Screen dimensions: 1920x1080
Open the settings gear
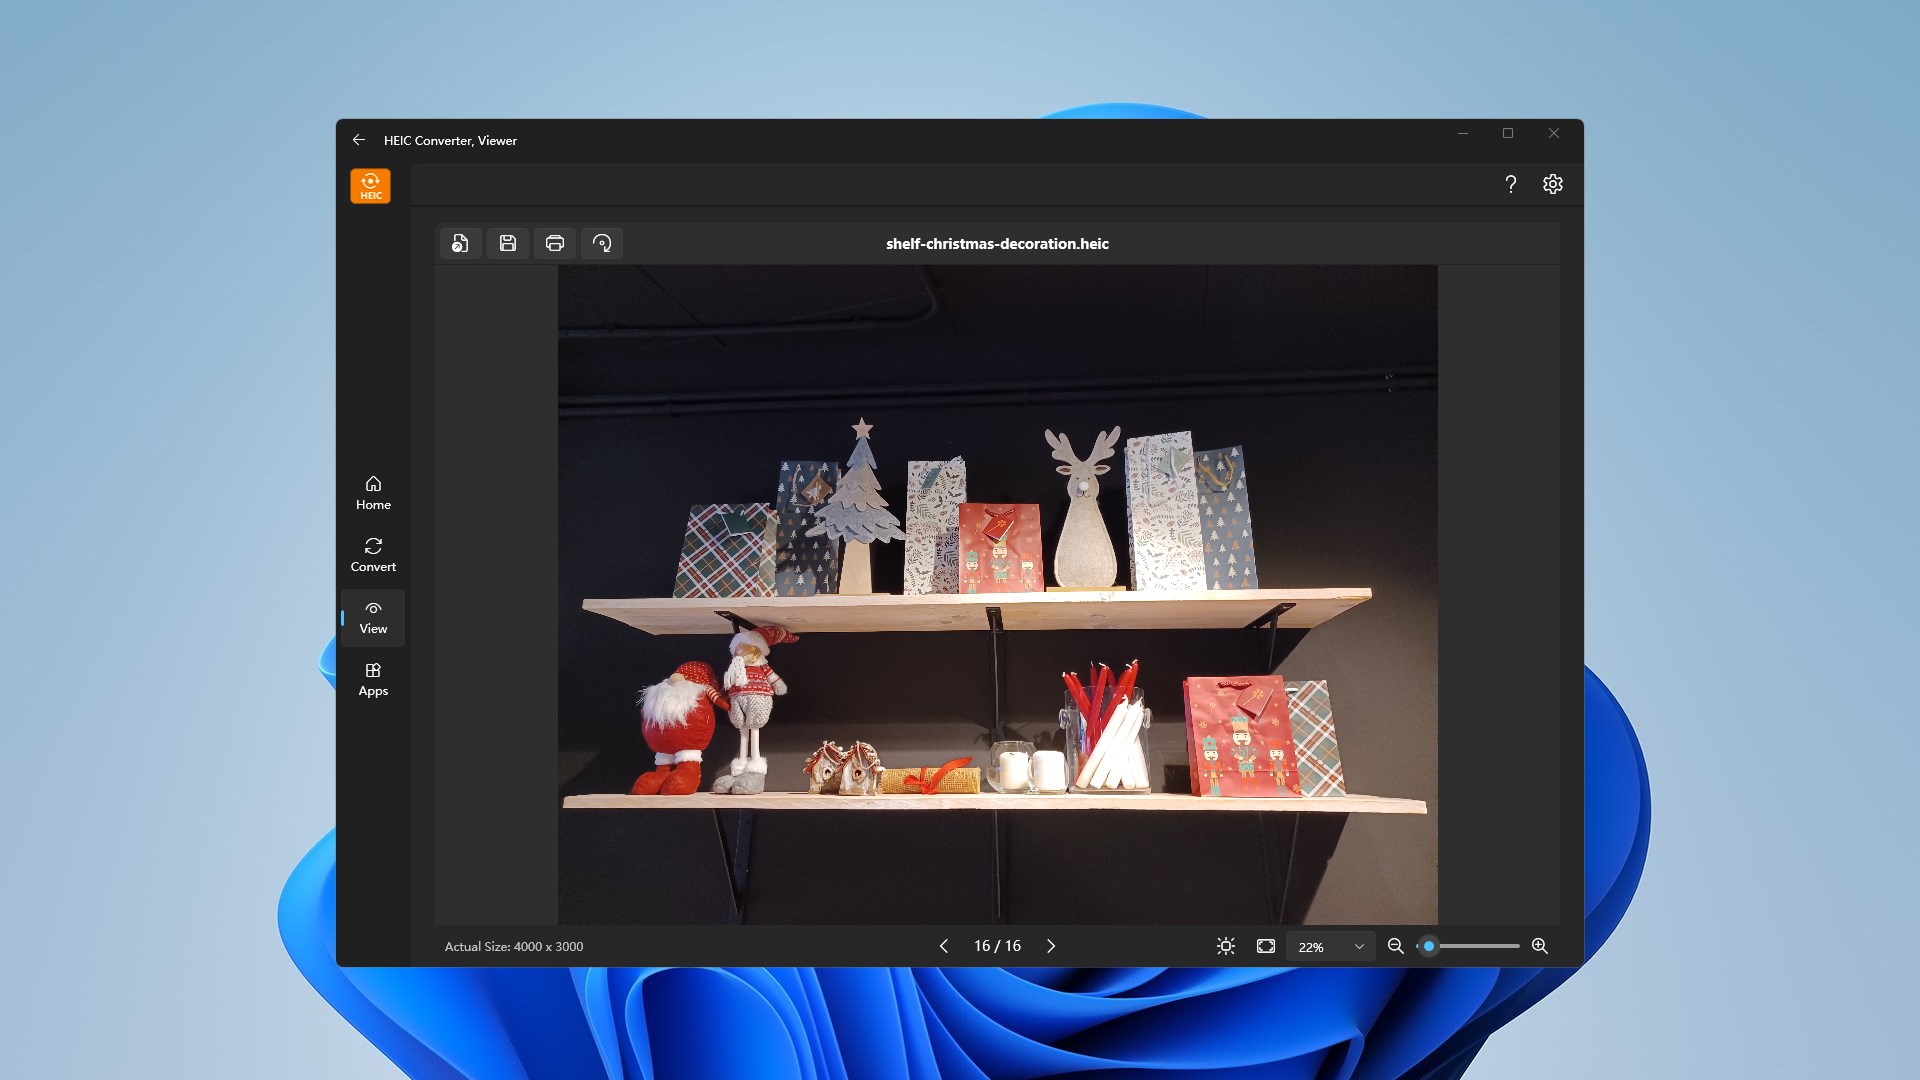tap(1553, 184)
